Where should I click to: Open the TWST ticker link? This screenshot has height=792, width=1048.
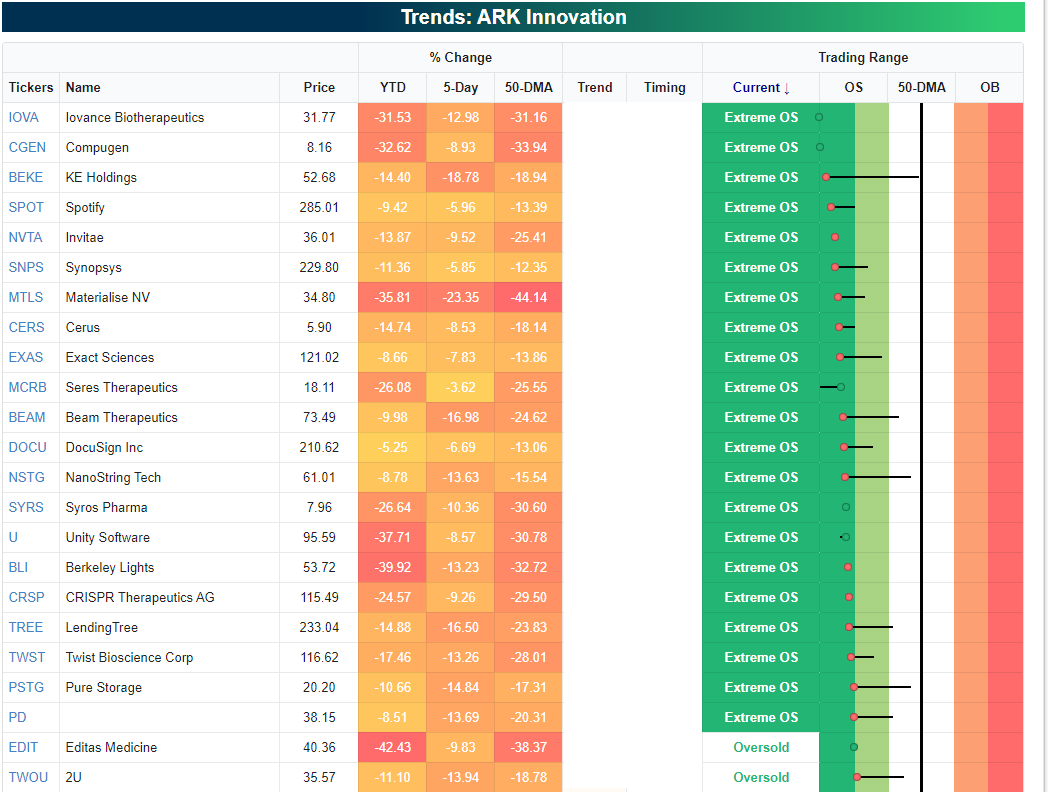coord(27,658)
